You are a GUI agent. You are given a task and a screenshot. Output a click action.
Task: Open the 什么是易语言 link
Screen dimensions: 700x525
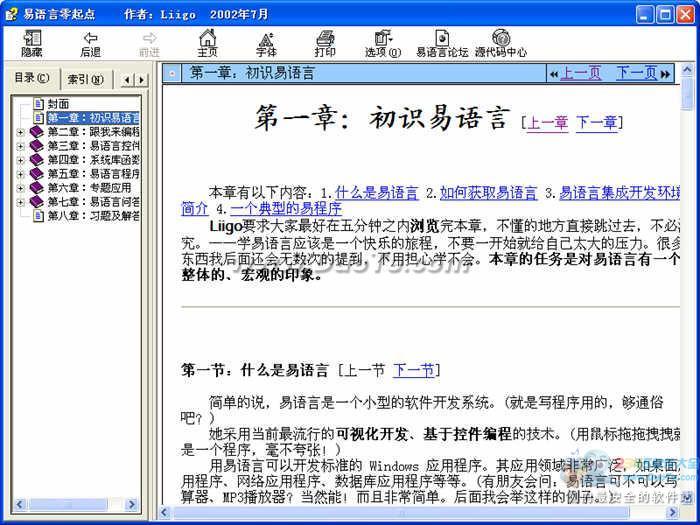(376, 193)
